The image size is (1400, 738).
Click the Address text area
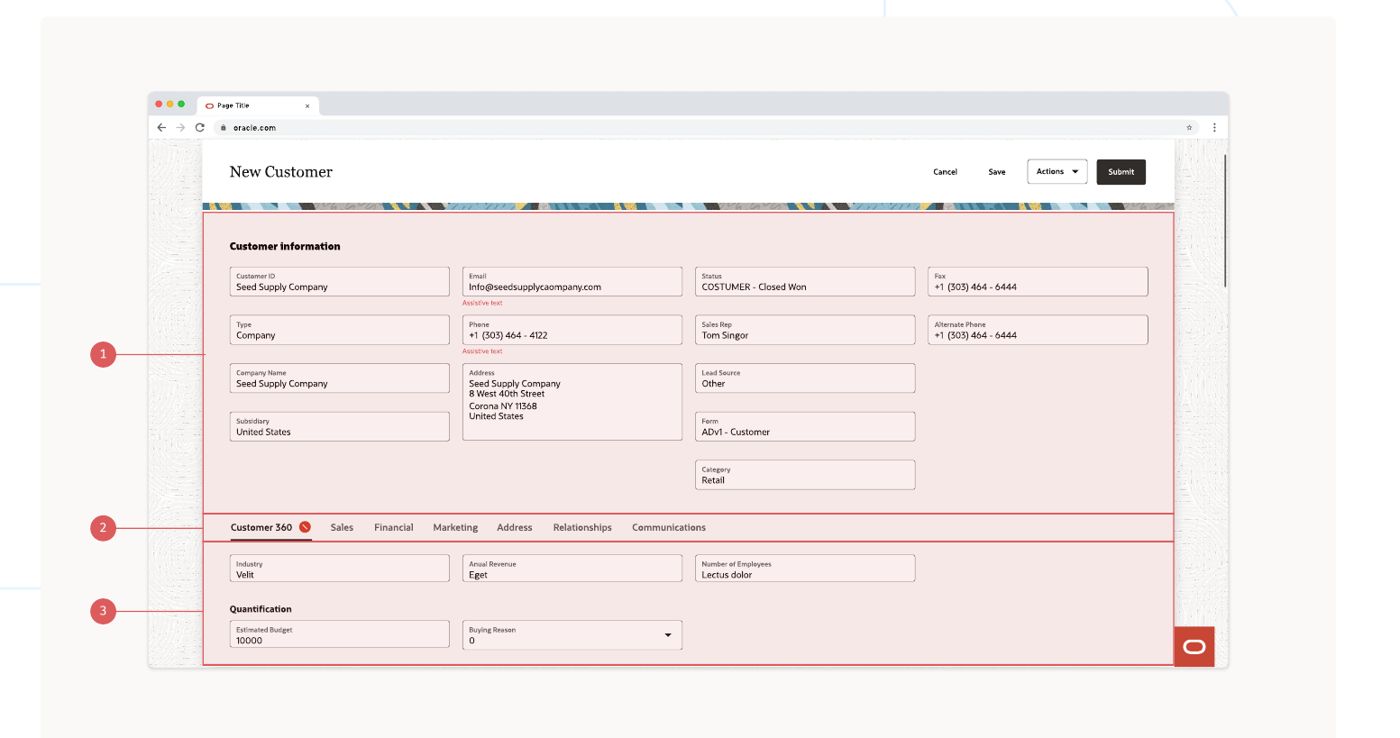click(572, 402)
